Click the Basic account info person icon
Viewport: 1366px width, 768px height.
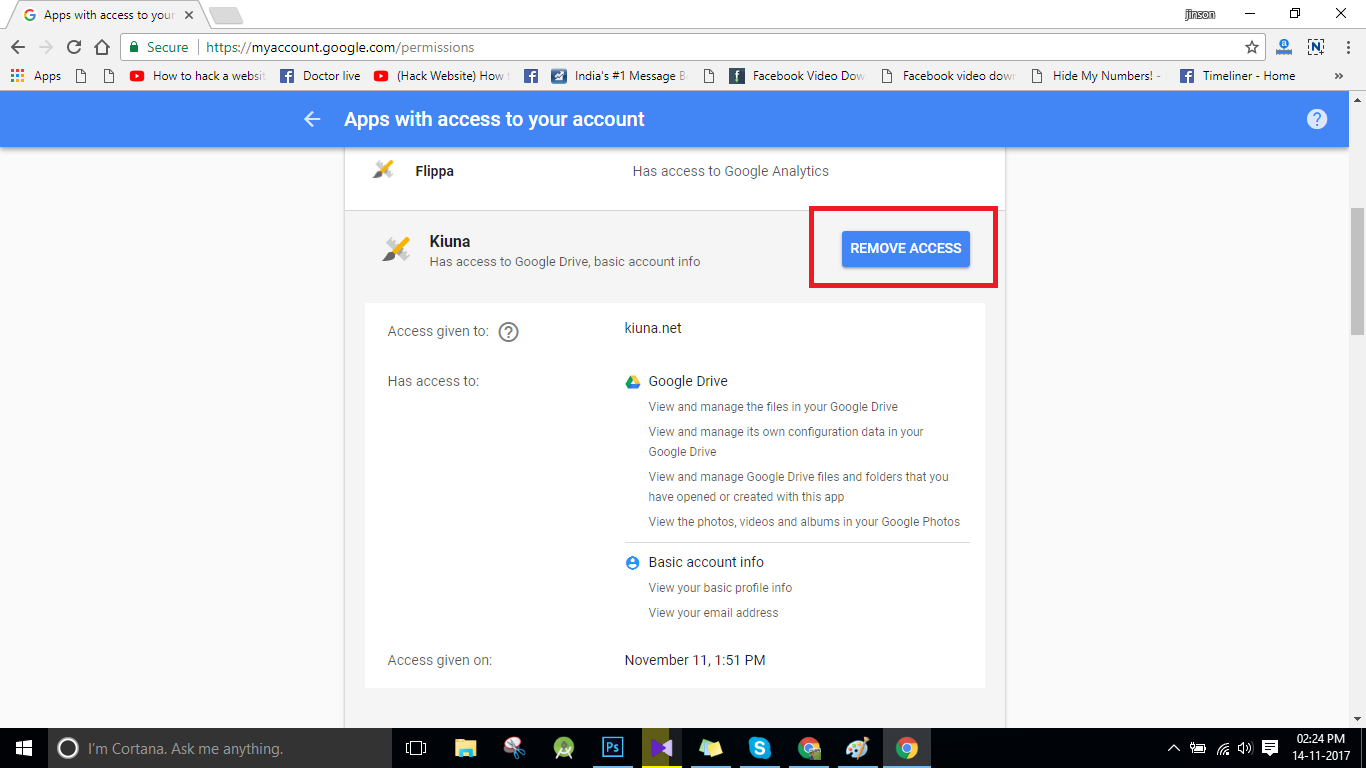pos(632,563)
